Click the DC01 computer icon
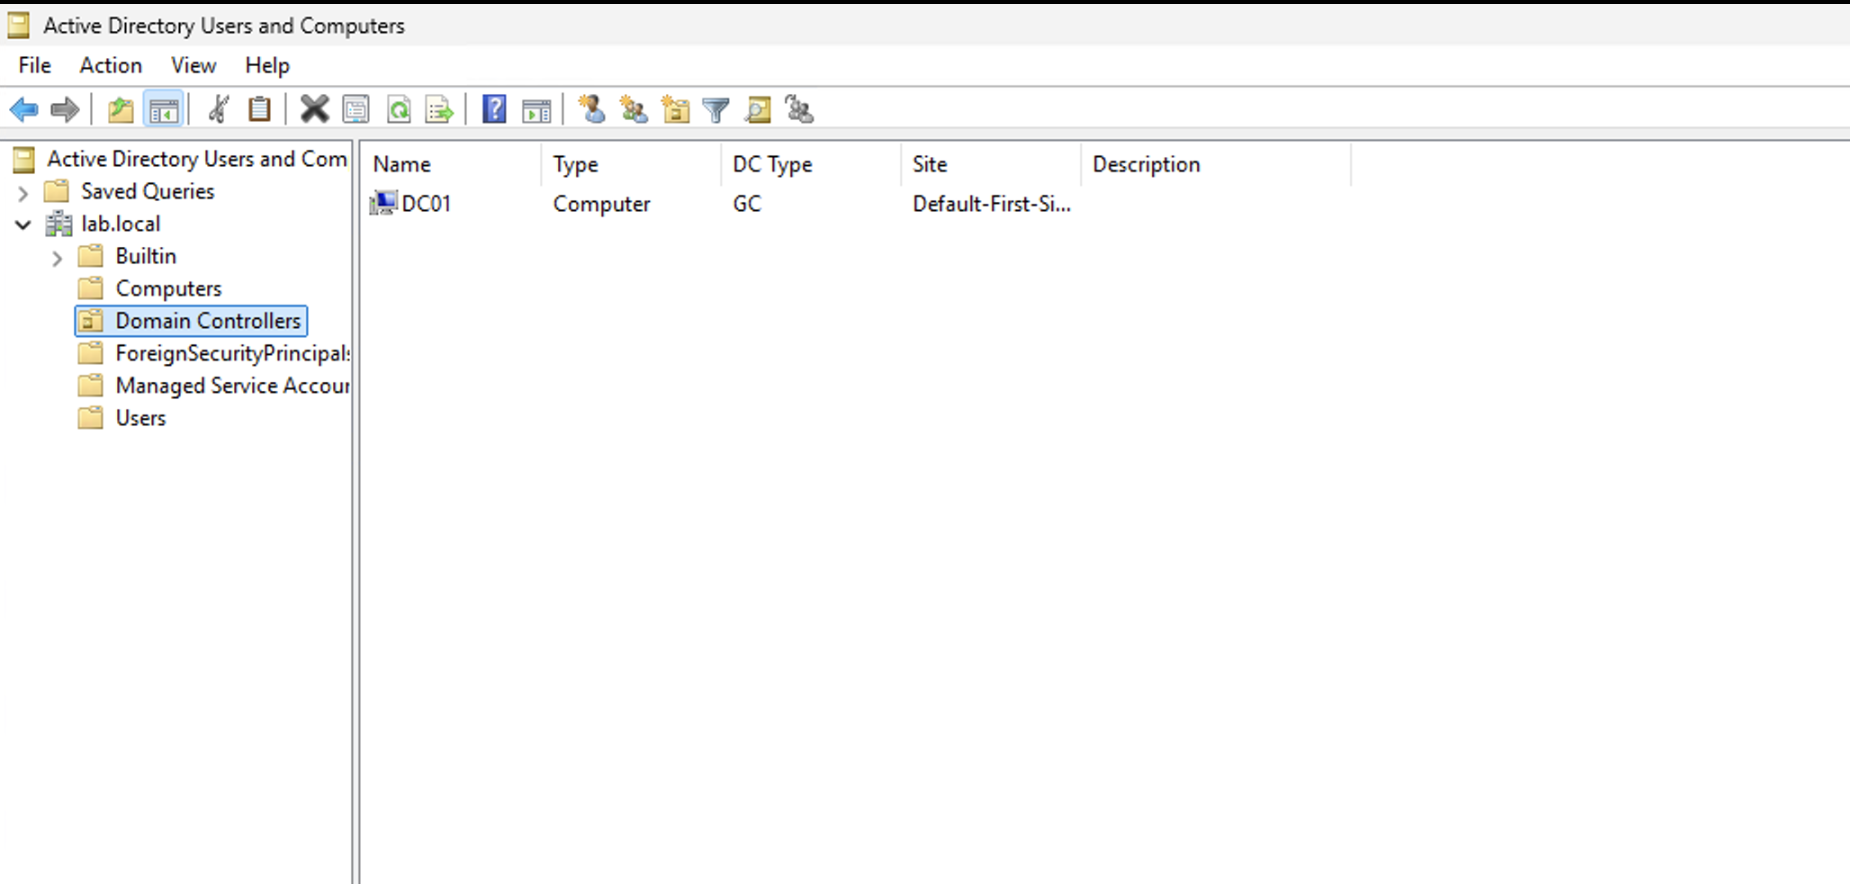1850x884 pixels. 383,204
